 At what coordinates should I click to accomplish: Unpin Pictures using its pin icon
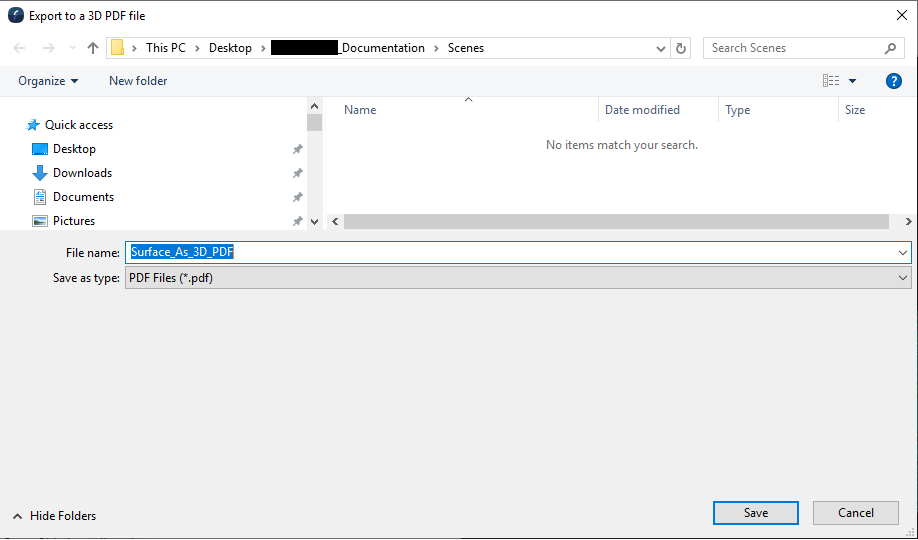(297, 221)
